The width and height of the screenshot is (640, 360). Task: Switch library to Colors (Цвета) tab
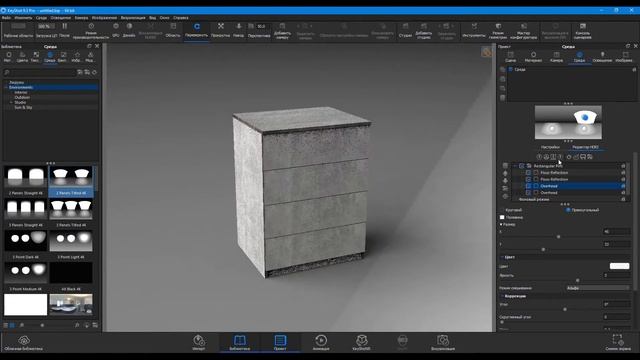22,57
